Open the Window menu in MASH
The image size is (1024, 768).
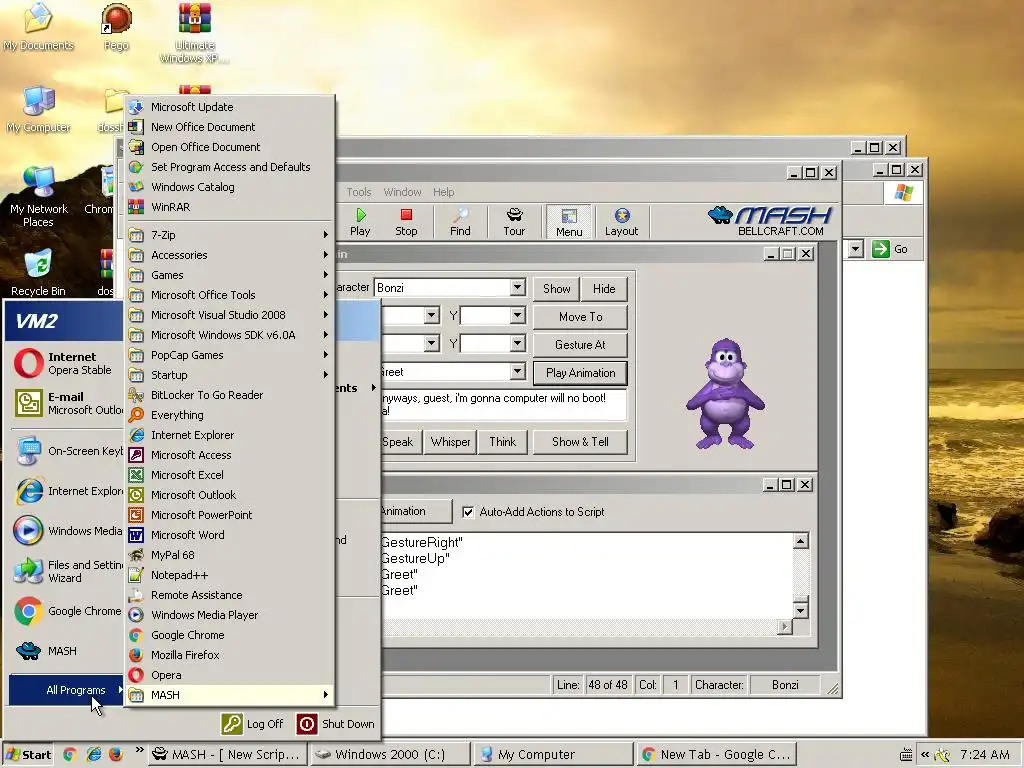click(402, 192)
